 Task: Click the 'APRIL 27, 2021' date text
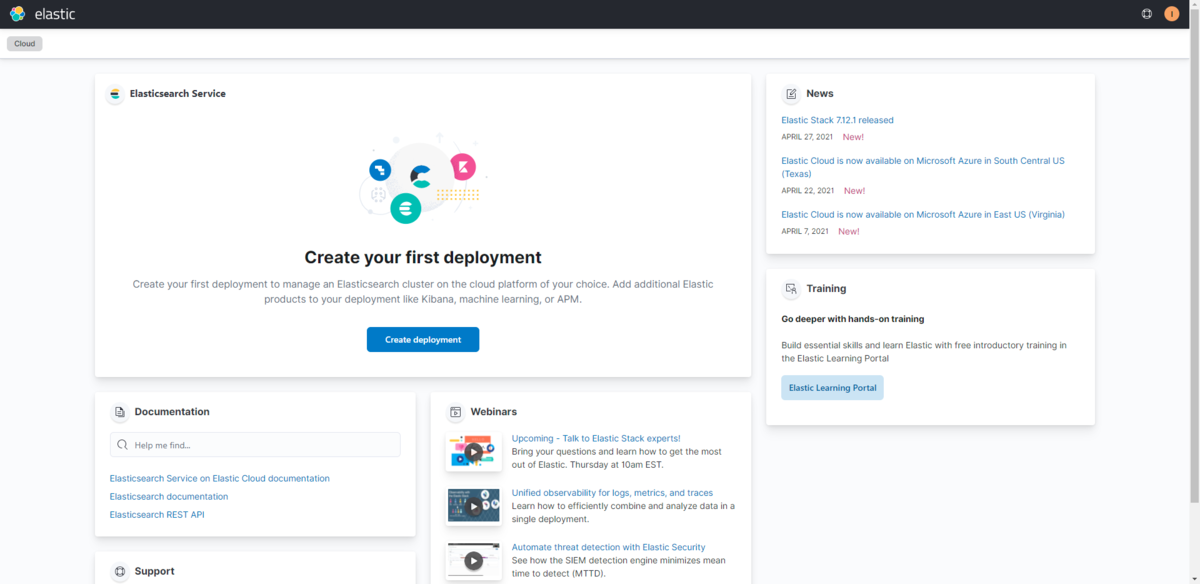[808, 137]
